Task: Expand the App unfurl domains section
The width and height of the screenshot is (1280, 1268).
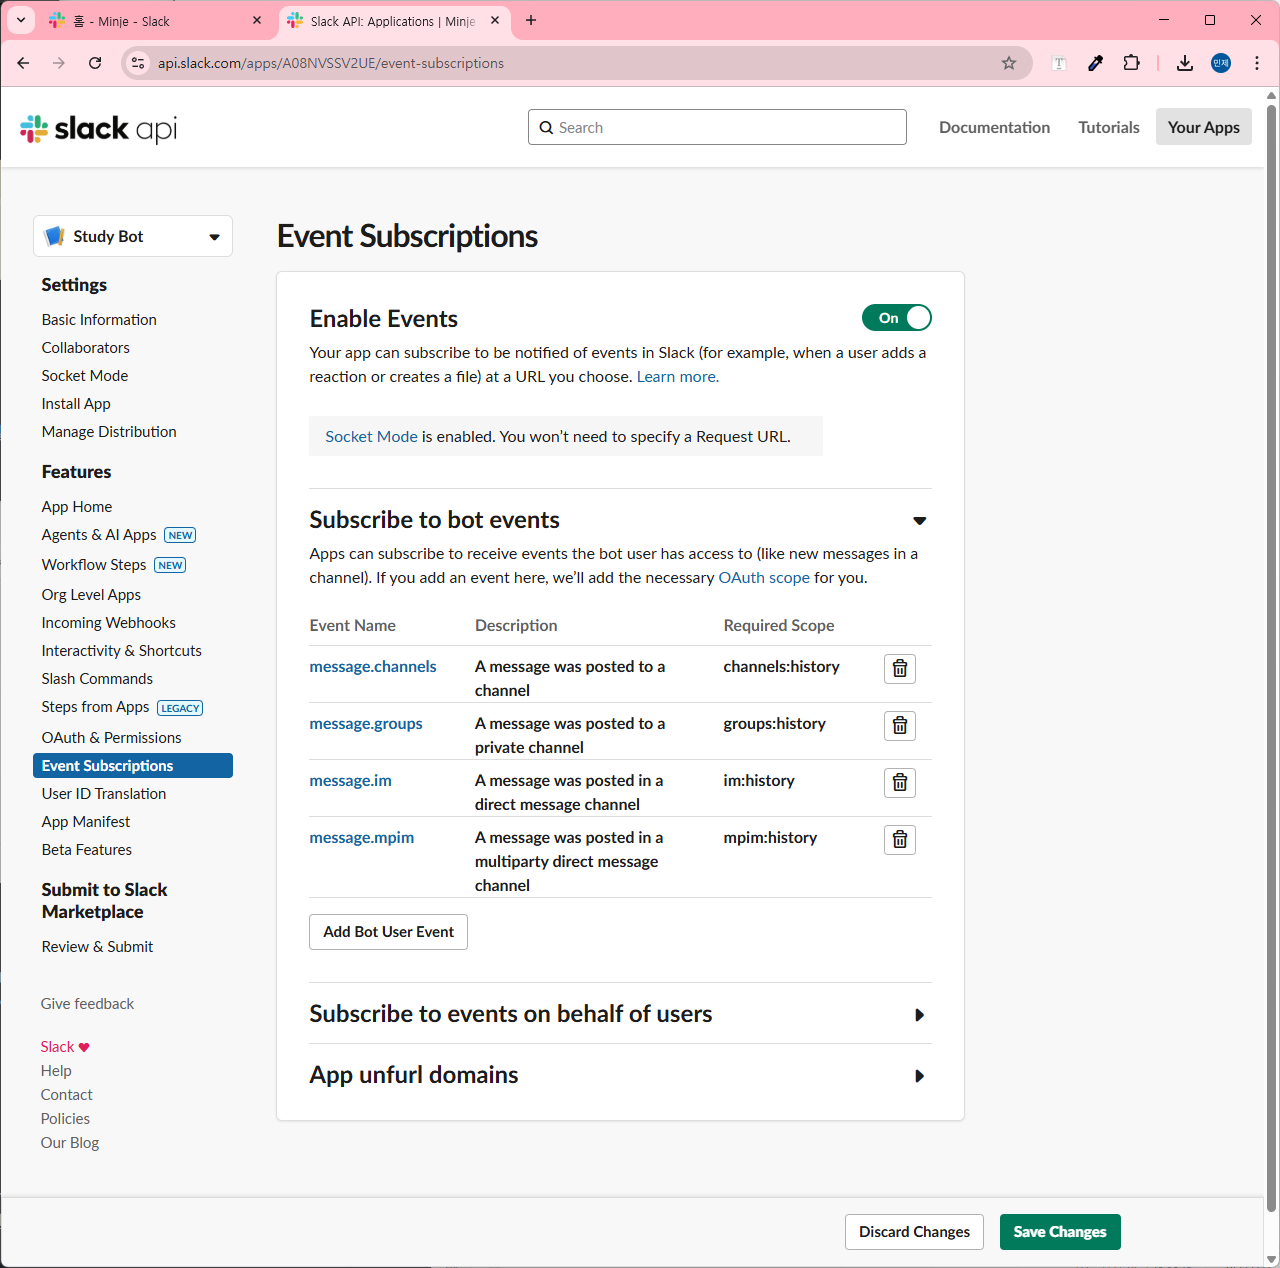Action: 920,1076
